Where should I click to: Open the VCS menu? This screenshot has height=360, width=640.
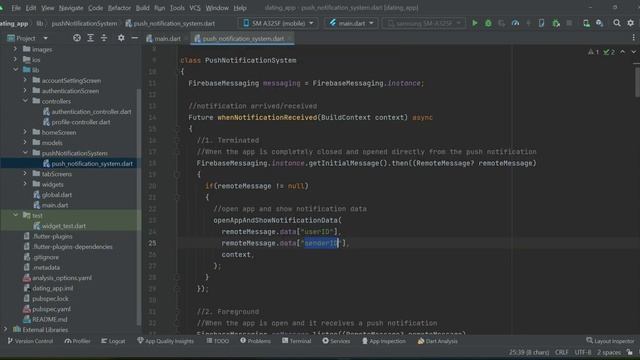pos(195,8)
